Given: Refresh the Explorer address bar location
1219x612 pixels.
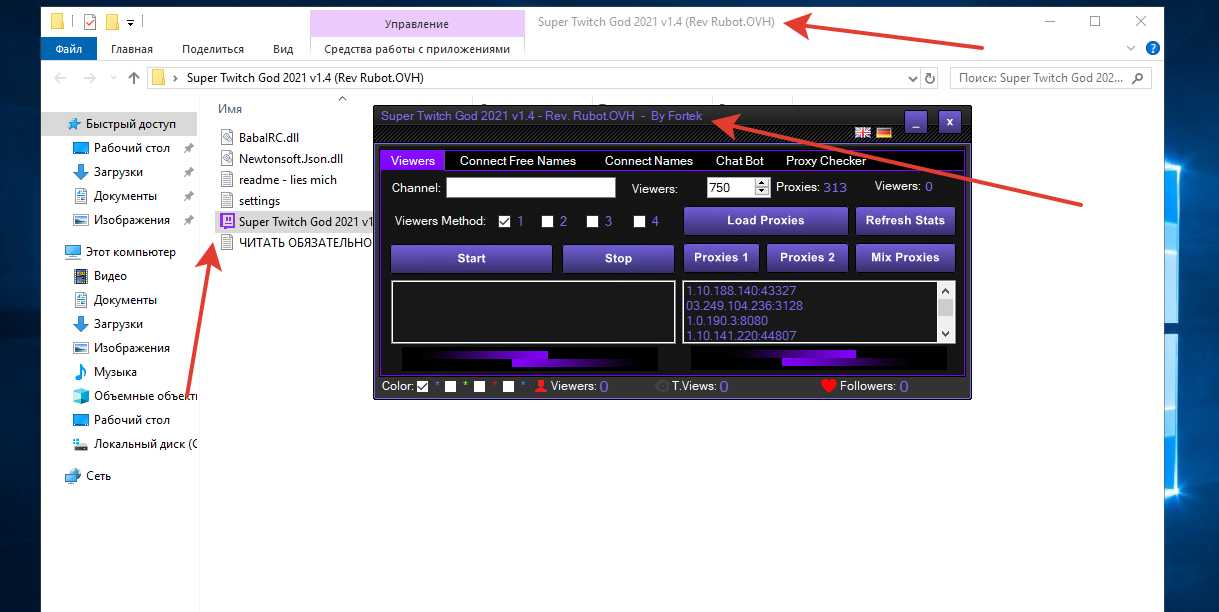Looking at the screenshot, I should click(x=930, y=78).
